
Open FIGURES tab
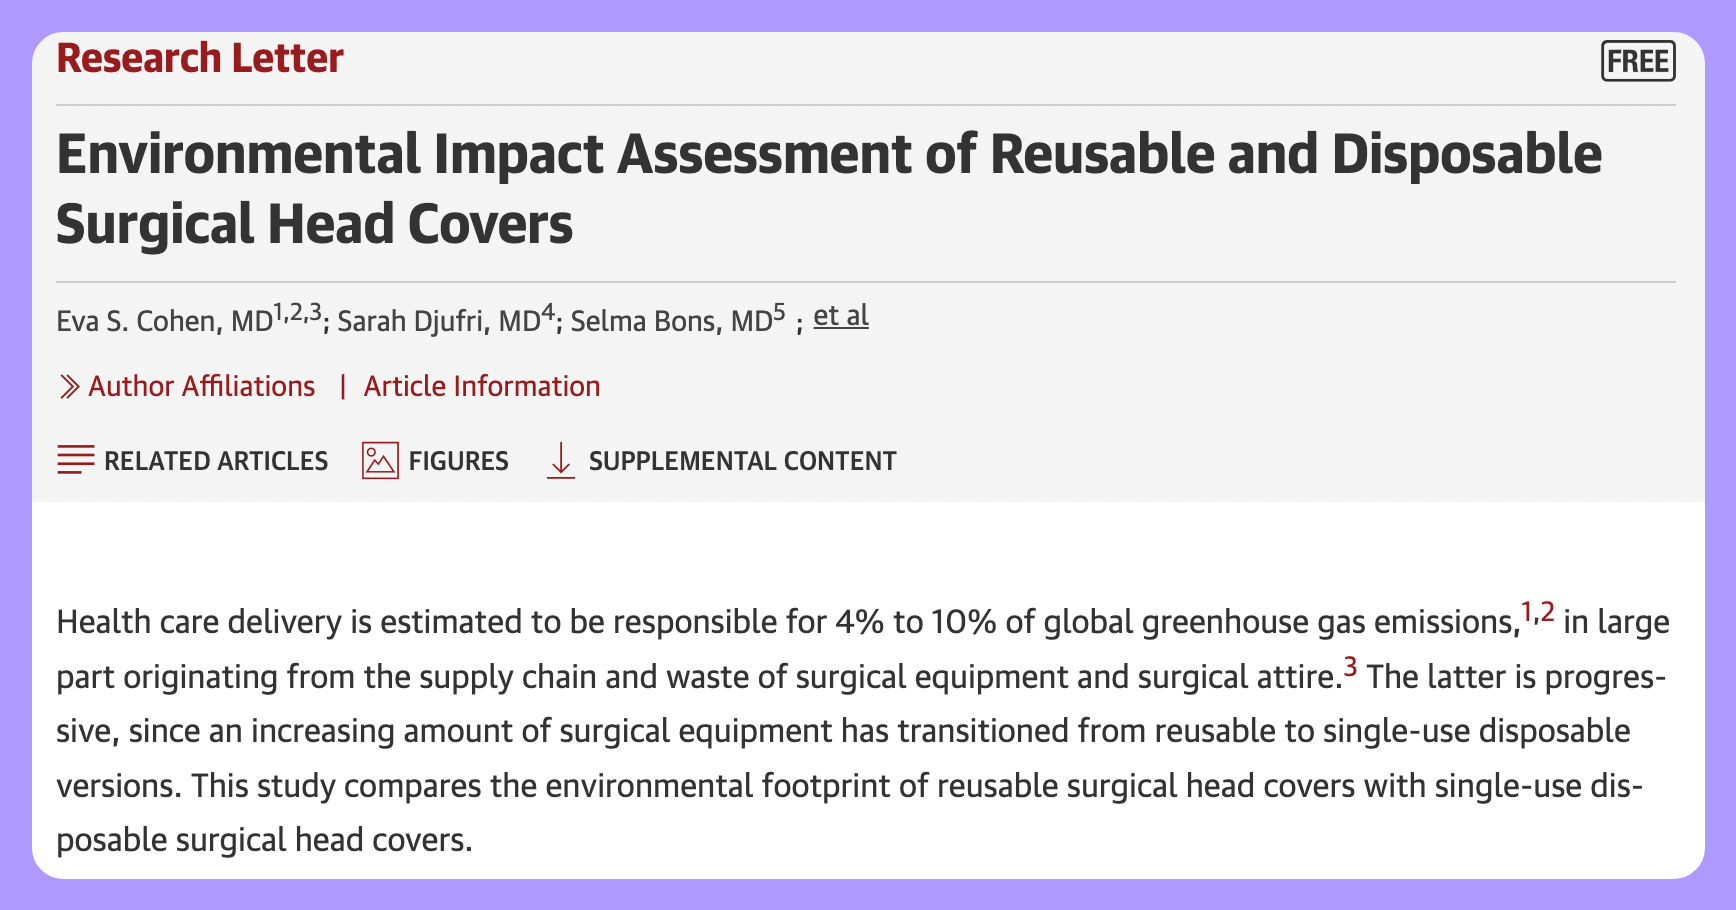(459, 461)
